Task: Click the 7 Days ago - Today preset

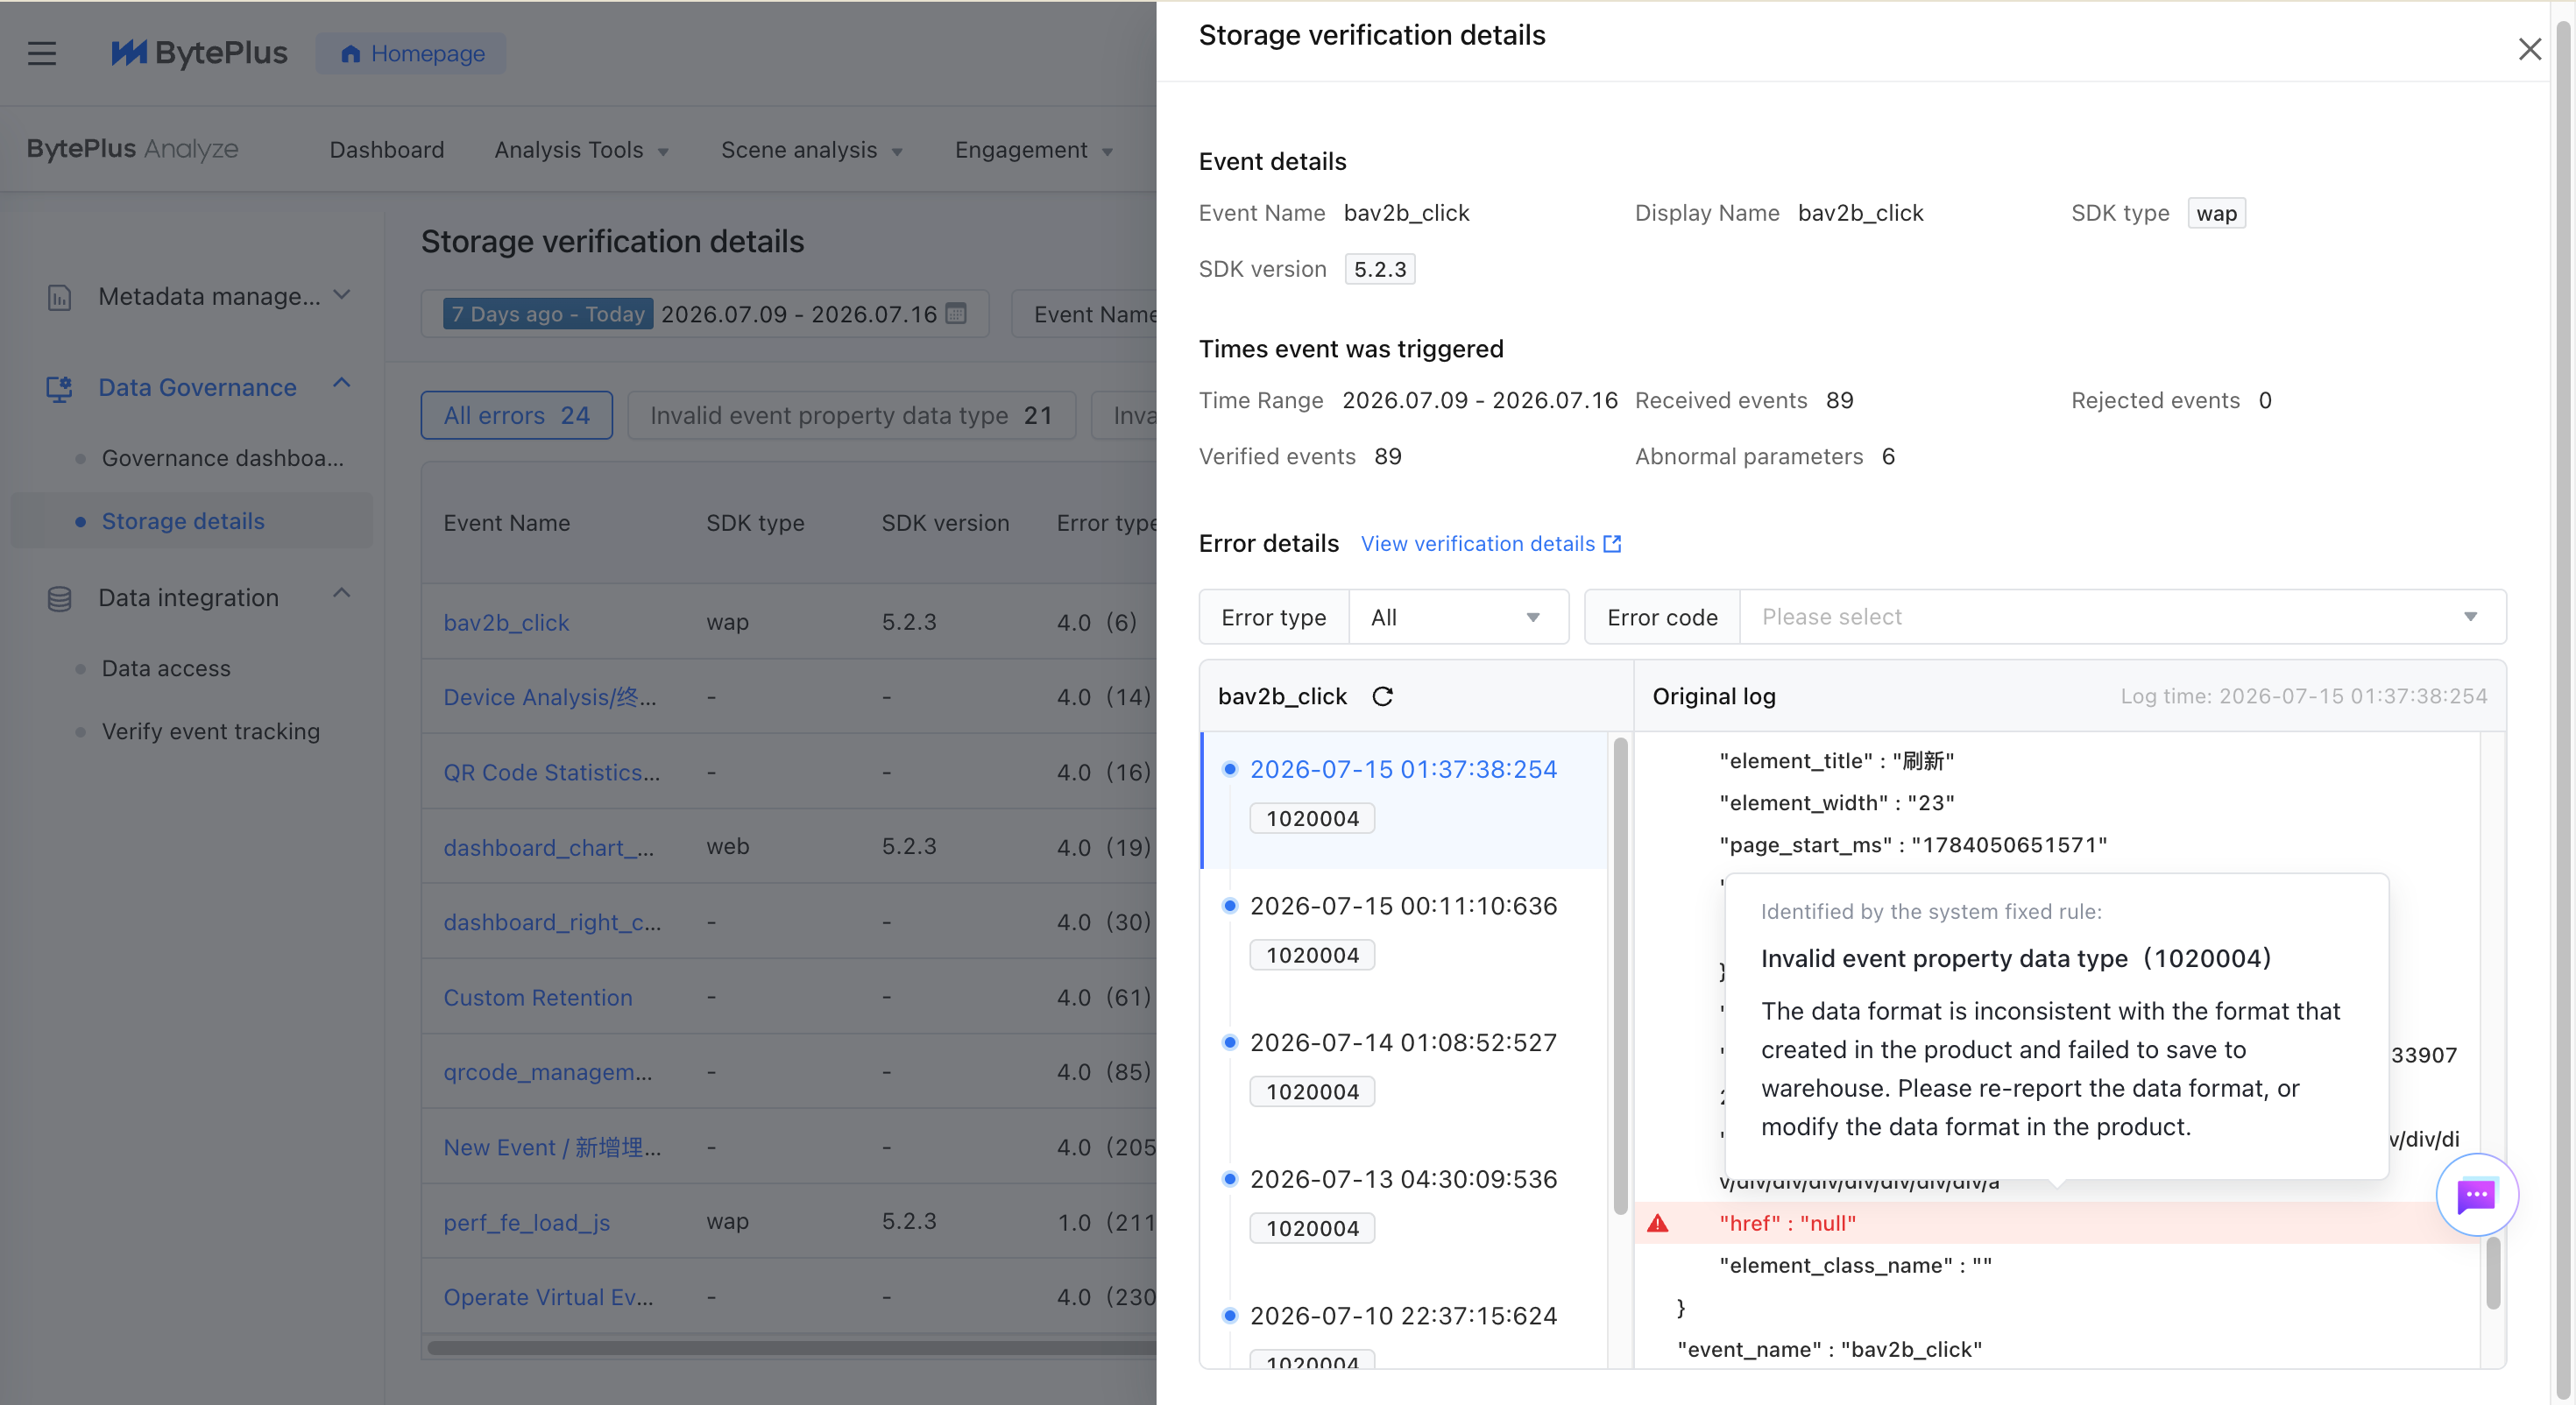Action: [x=548, y=314]
